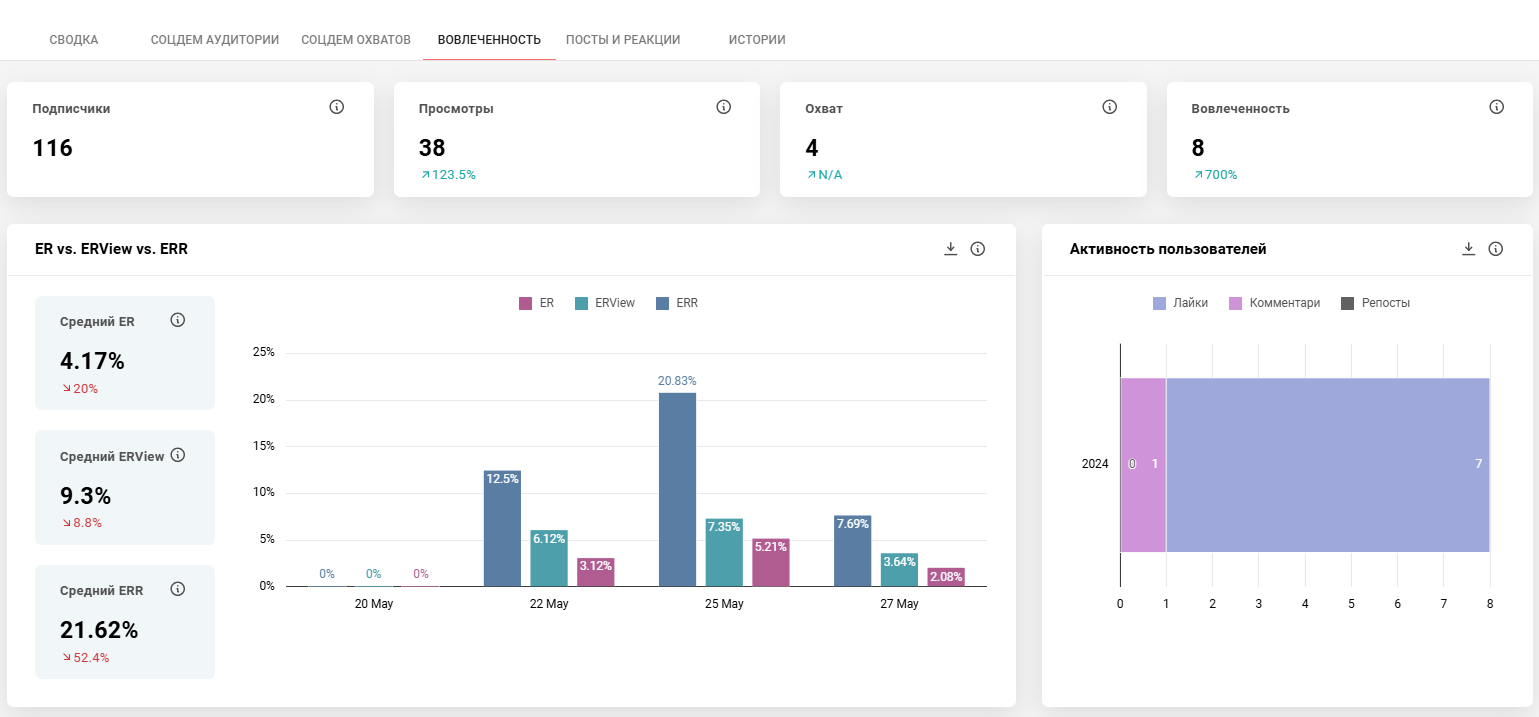Click the 5.21% ER bar for 25 May
The height and width of the screenshot is (717, 1539).
[771, 562]
